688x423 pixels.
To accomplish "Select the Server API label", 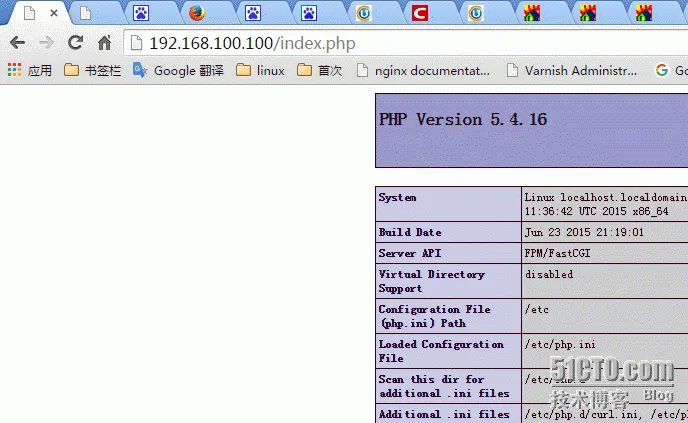I will [410, 253].
